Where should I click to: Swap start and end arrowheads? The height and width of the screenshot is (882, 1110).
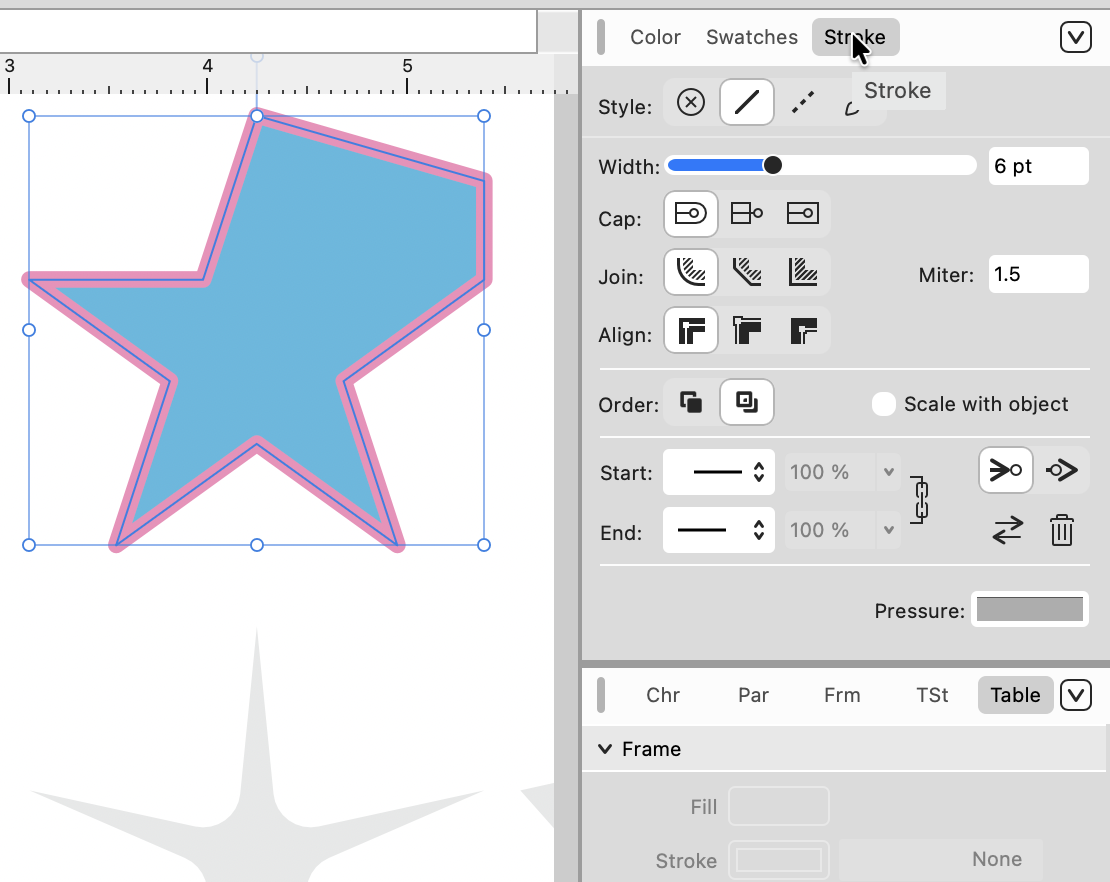1007,530
